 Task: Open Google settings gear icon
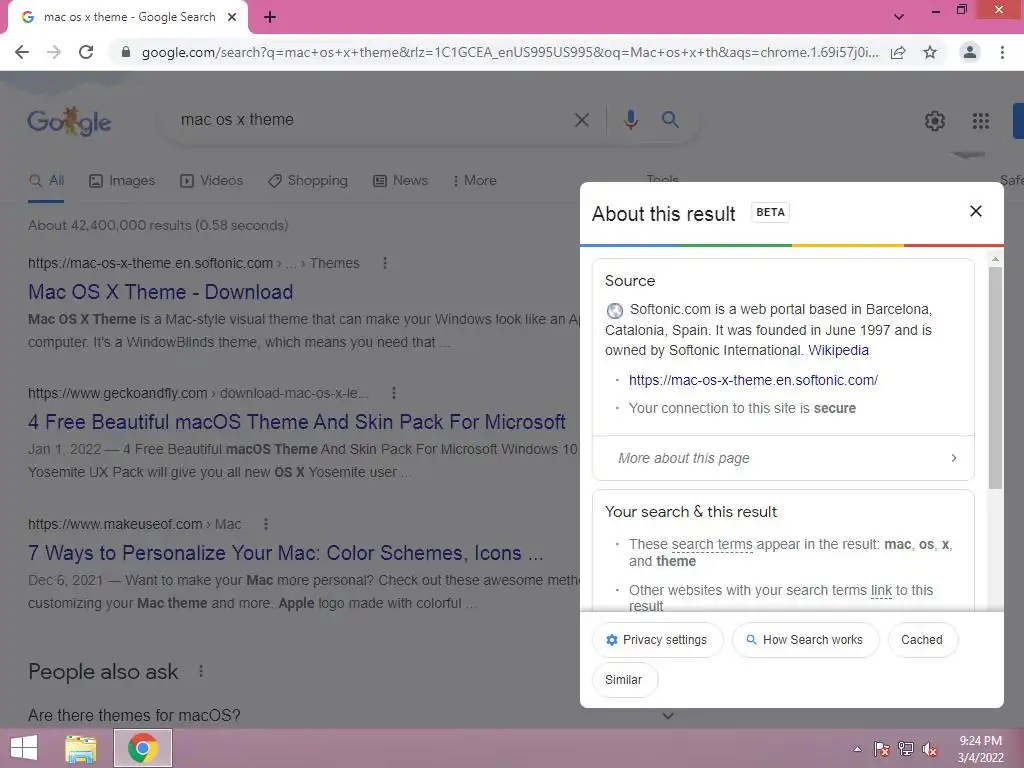935,121
